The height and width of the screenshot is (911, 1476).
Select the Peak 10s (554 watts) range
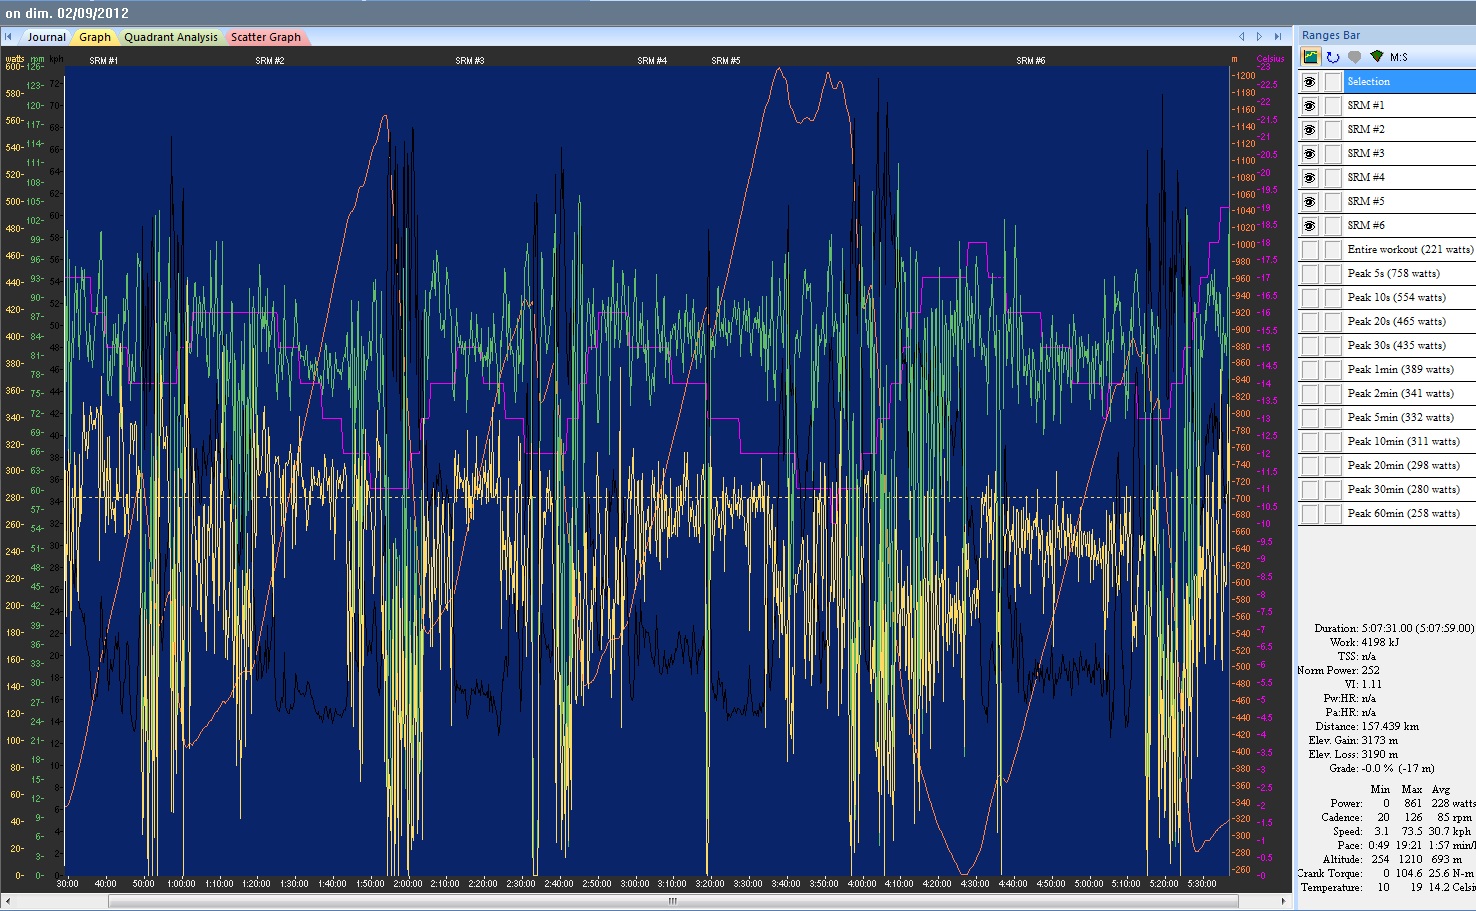coord(1396,298)
